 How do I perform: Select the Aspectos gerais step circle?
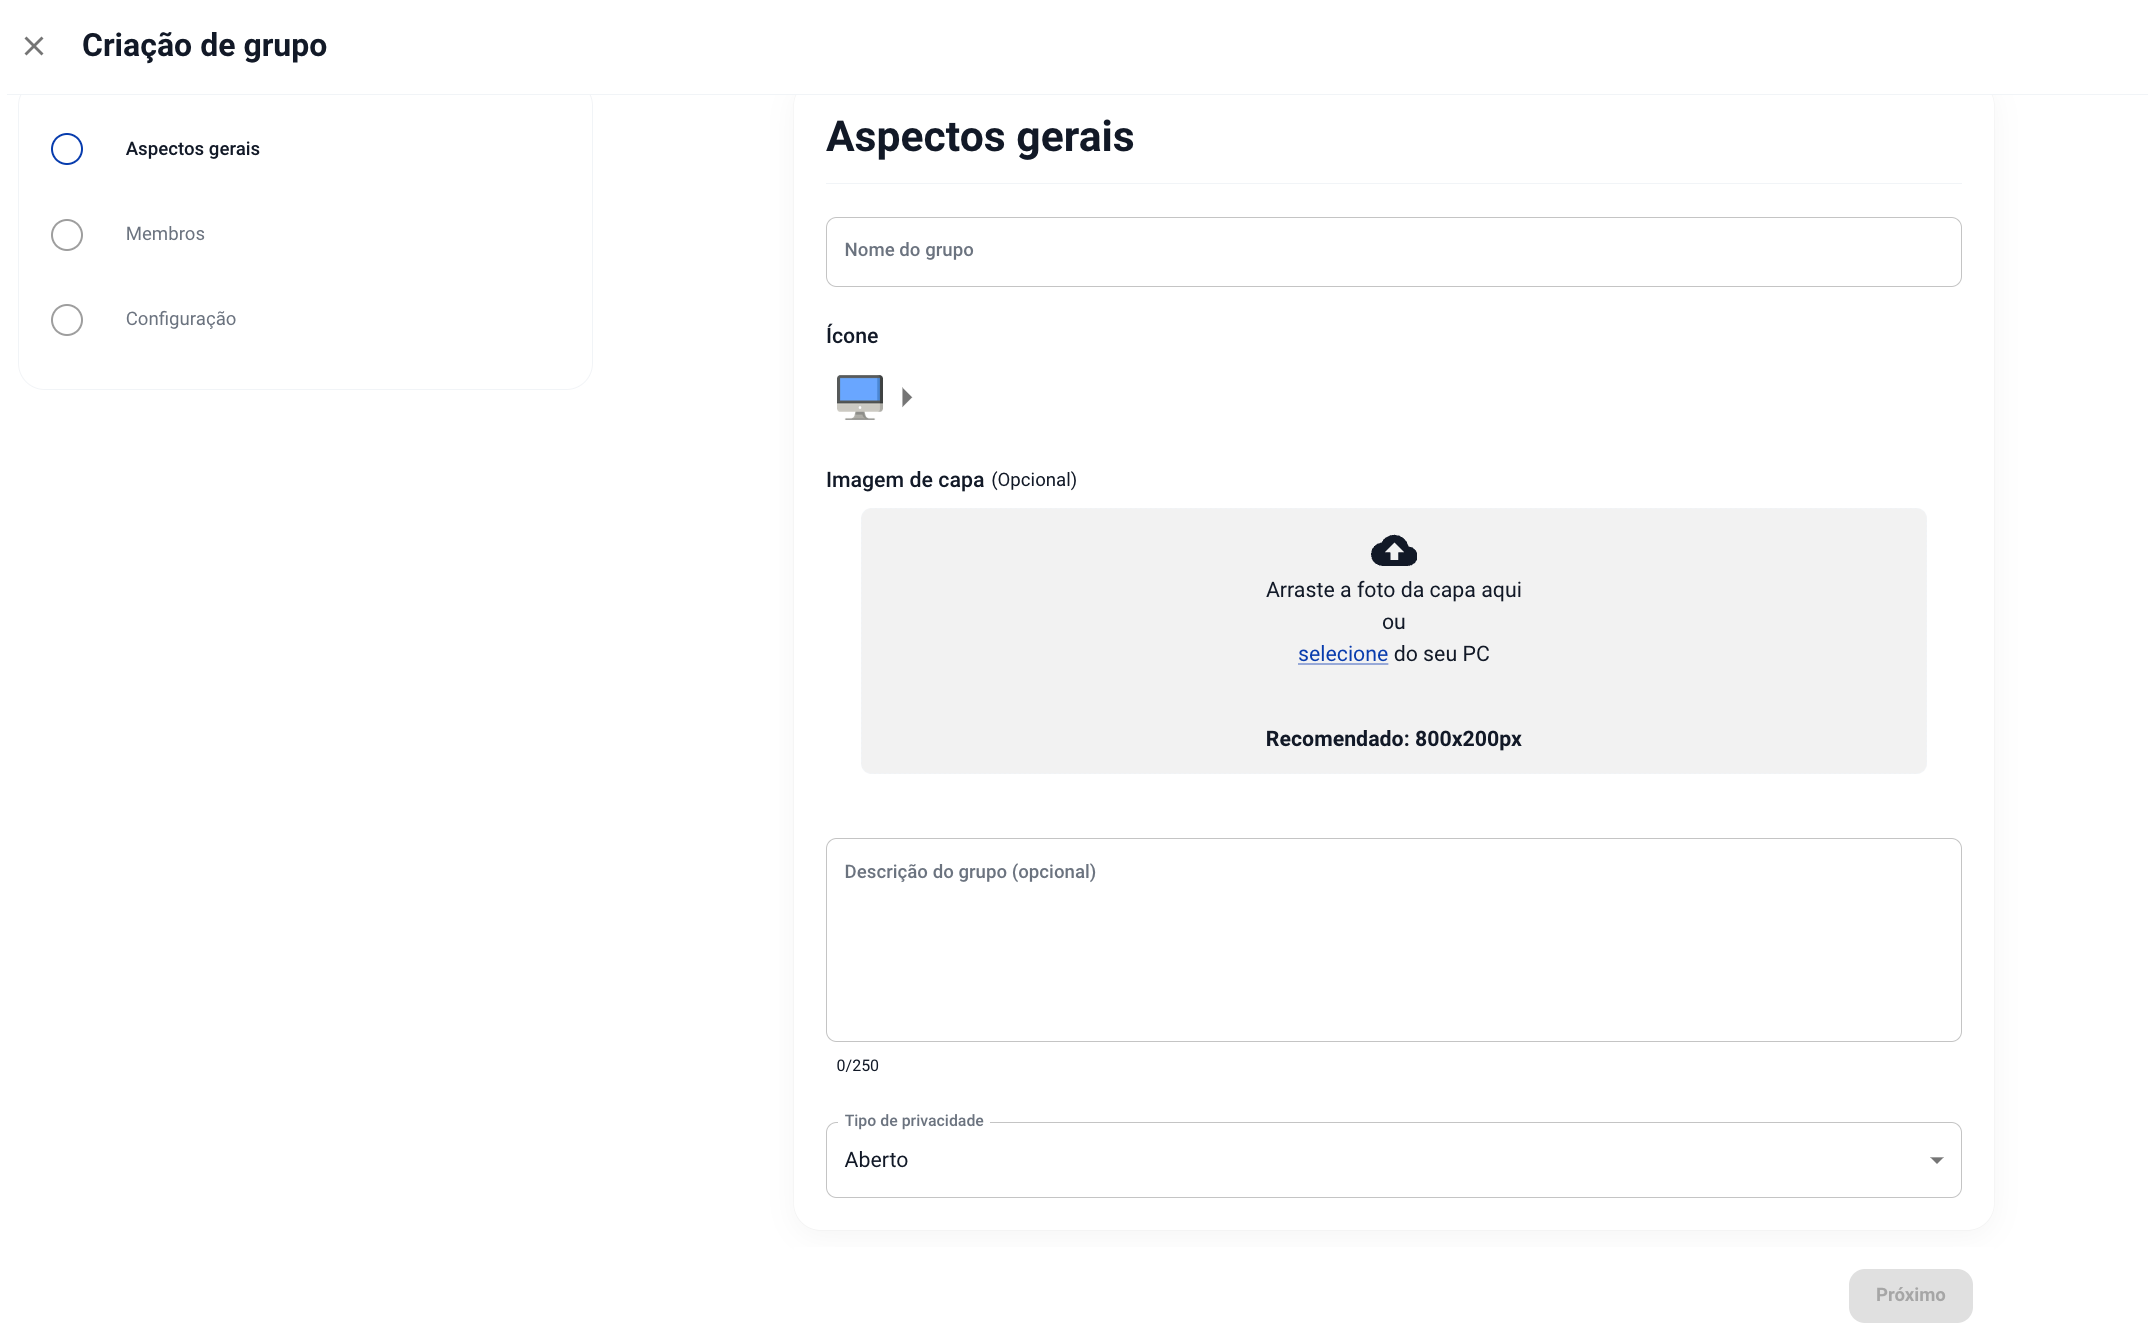[x=67, y=149]
